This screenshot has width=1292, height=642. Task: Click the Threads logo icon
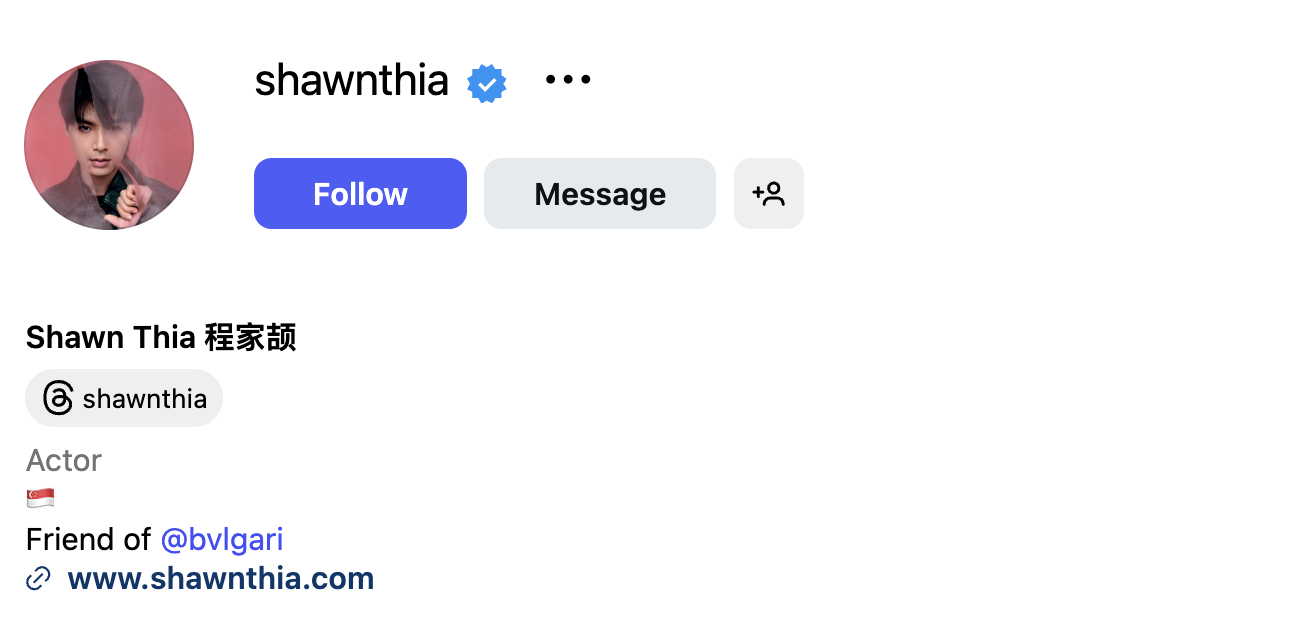pyautogui.click(x=57, y=398)
